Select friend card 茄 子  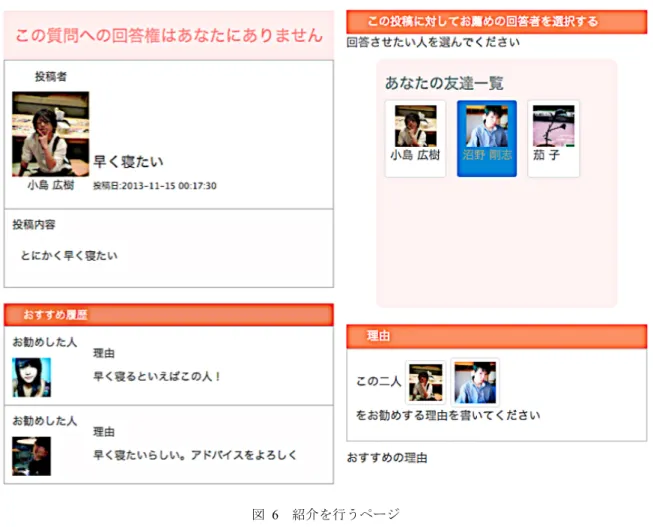click(553, 139)
